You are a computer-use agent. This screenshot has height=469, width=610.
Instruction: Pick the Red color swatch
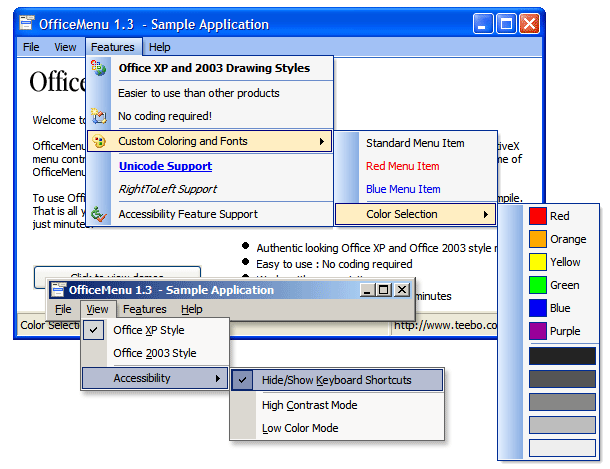coord(538,216)
